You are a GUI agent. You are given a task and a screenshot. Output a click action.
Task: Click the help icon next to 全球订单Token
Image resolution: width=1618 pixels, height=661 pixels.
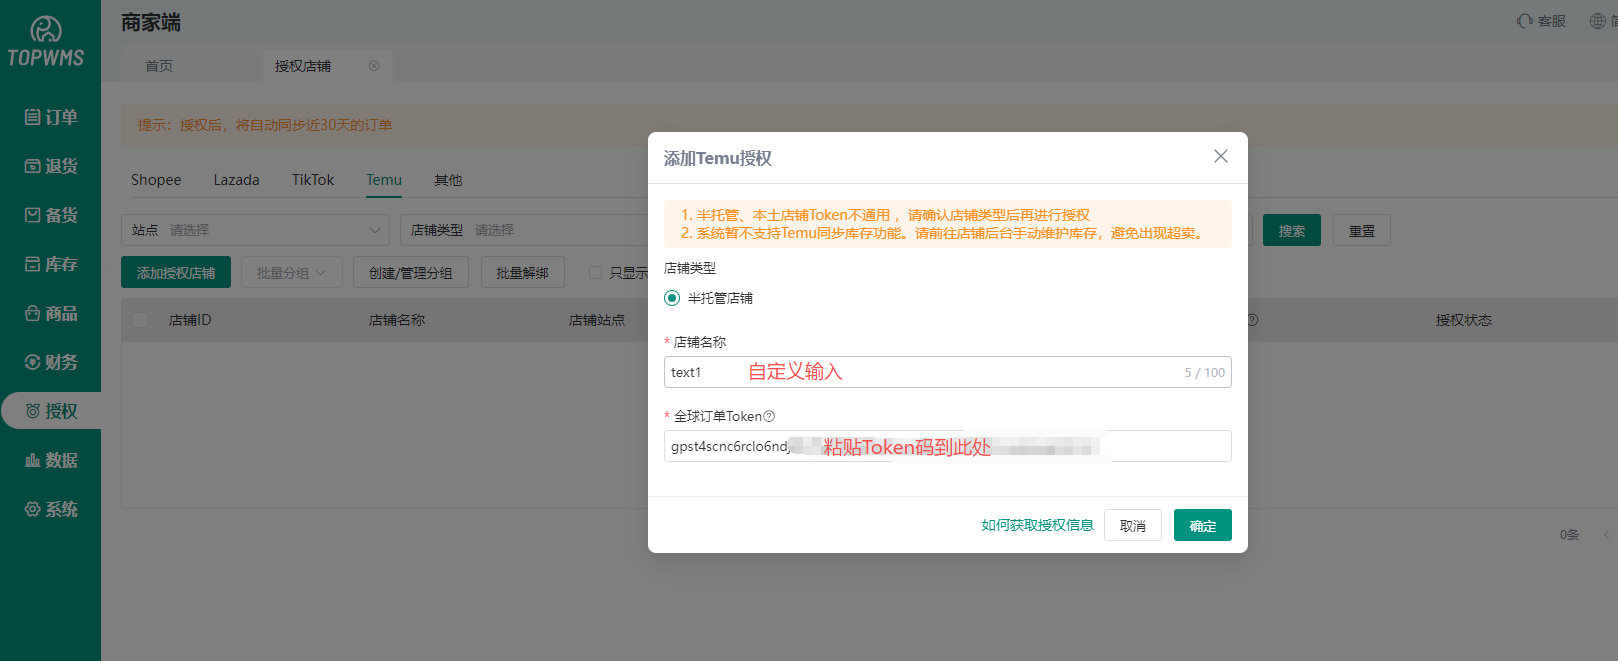769,416
